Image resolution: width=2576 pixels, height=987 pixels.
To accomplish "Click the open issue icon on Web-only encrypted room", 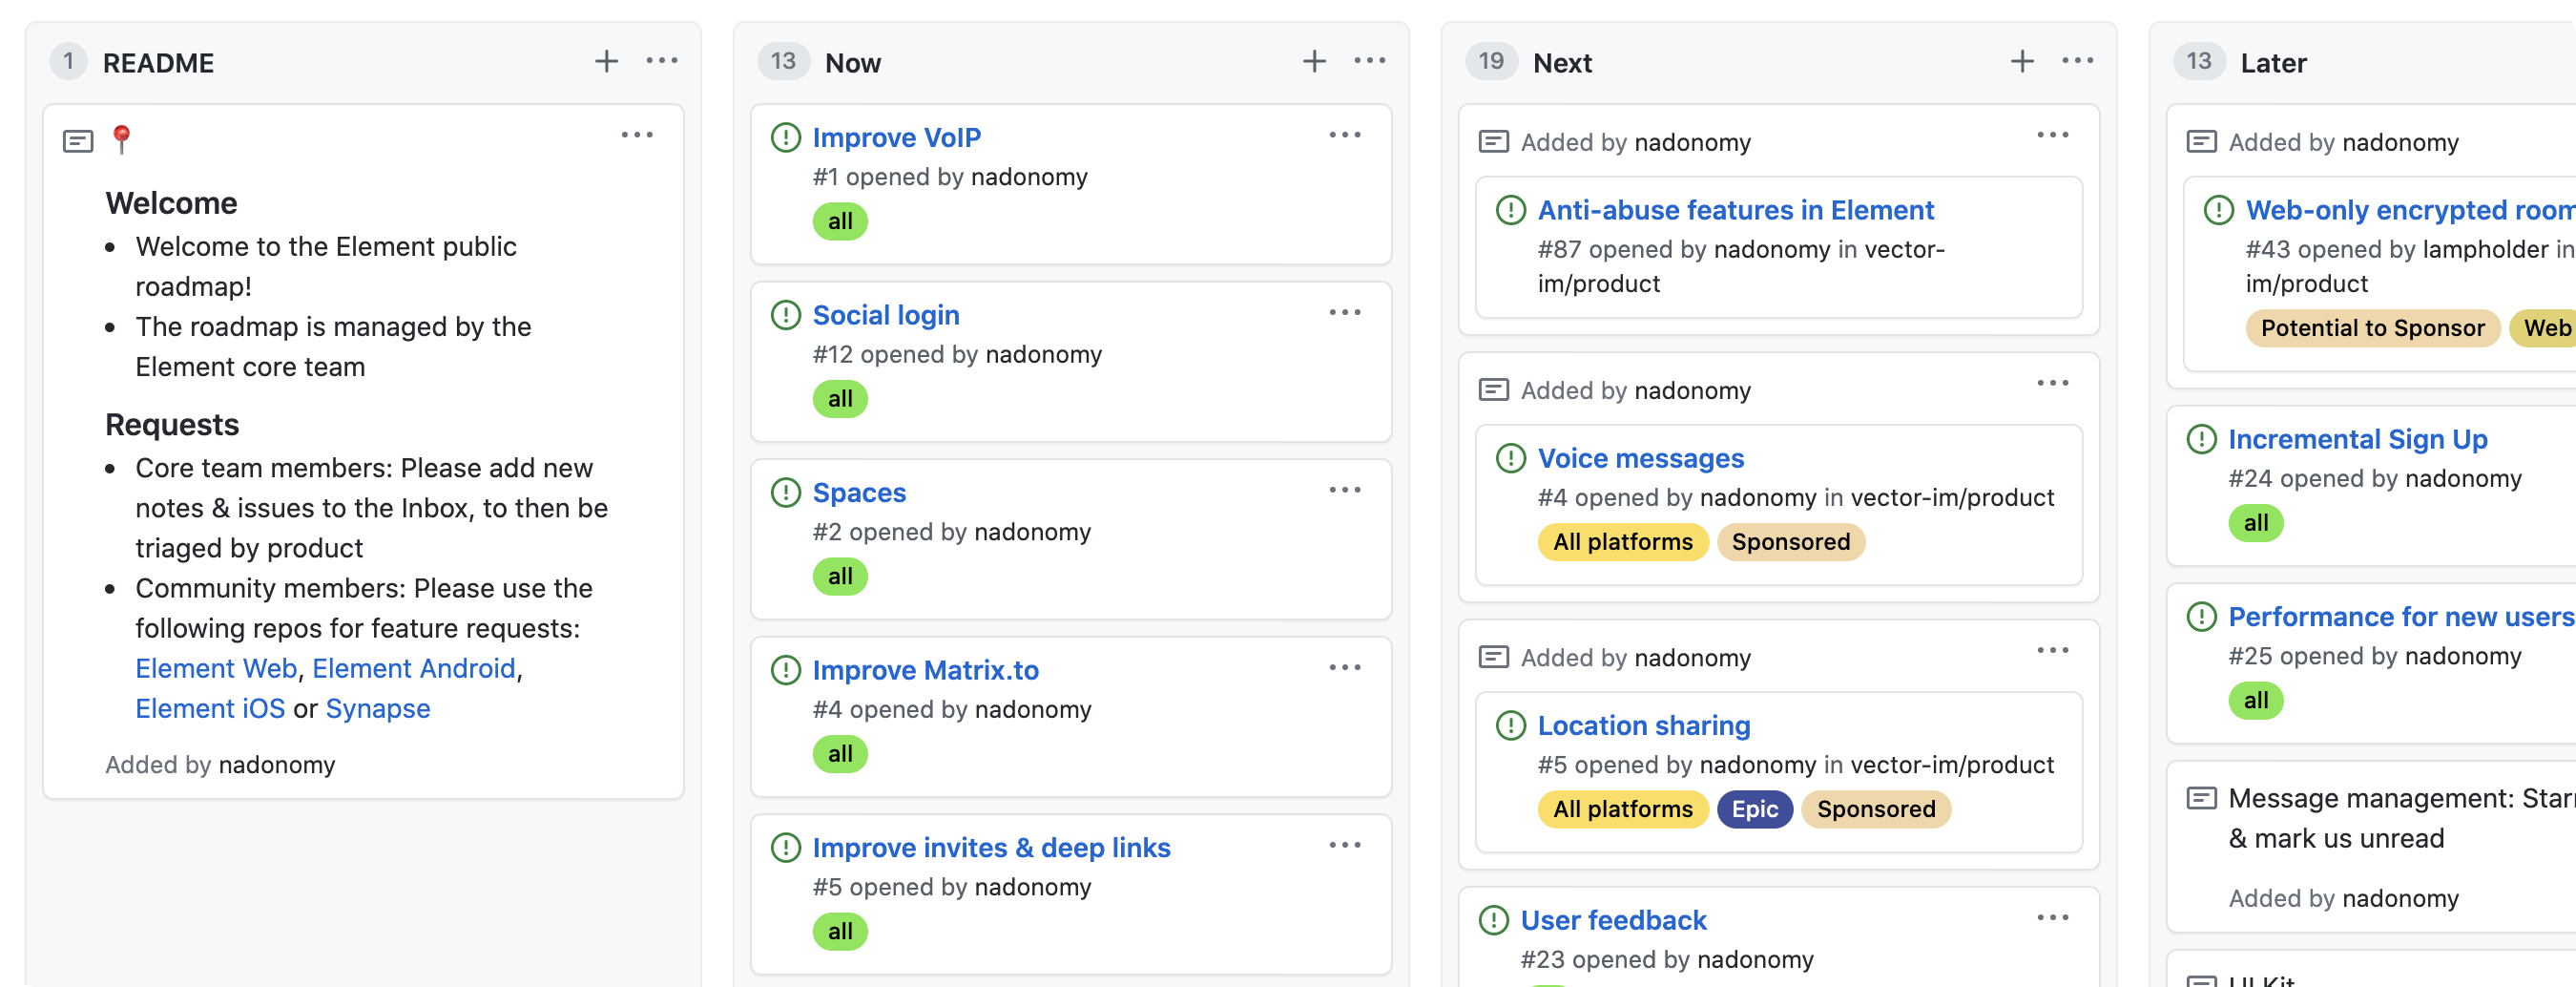I will click(2218, 210).
